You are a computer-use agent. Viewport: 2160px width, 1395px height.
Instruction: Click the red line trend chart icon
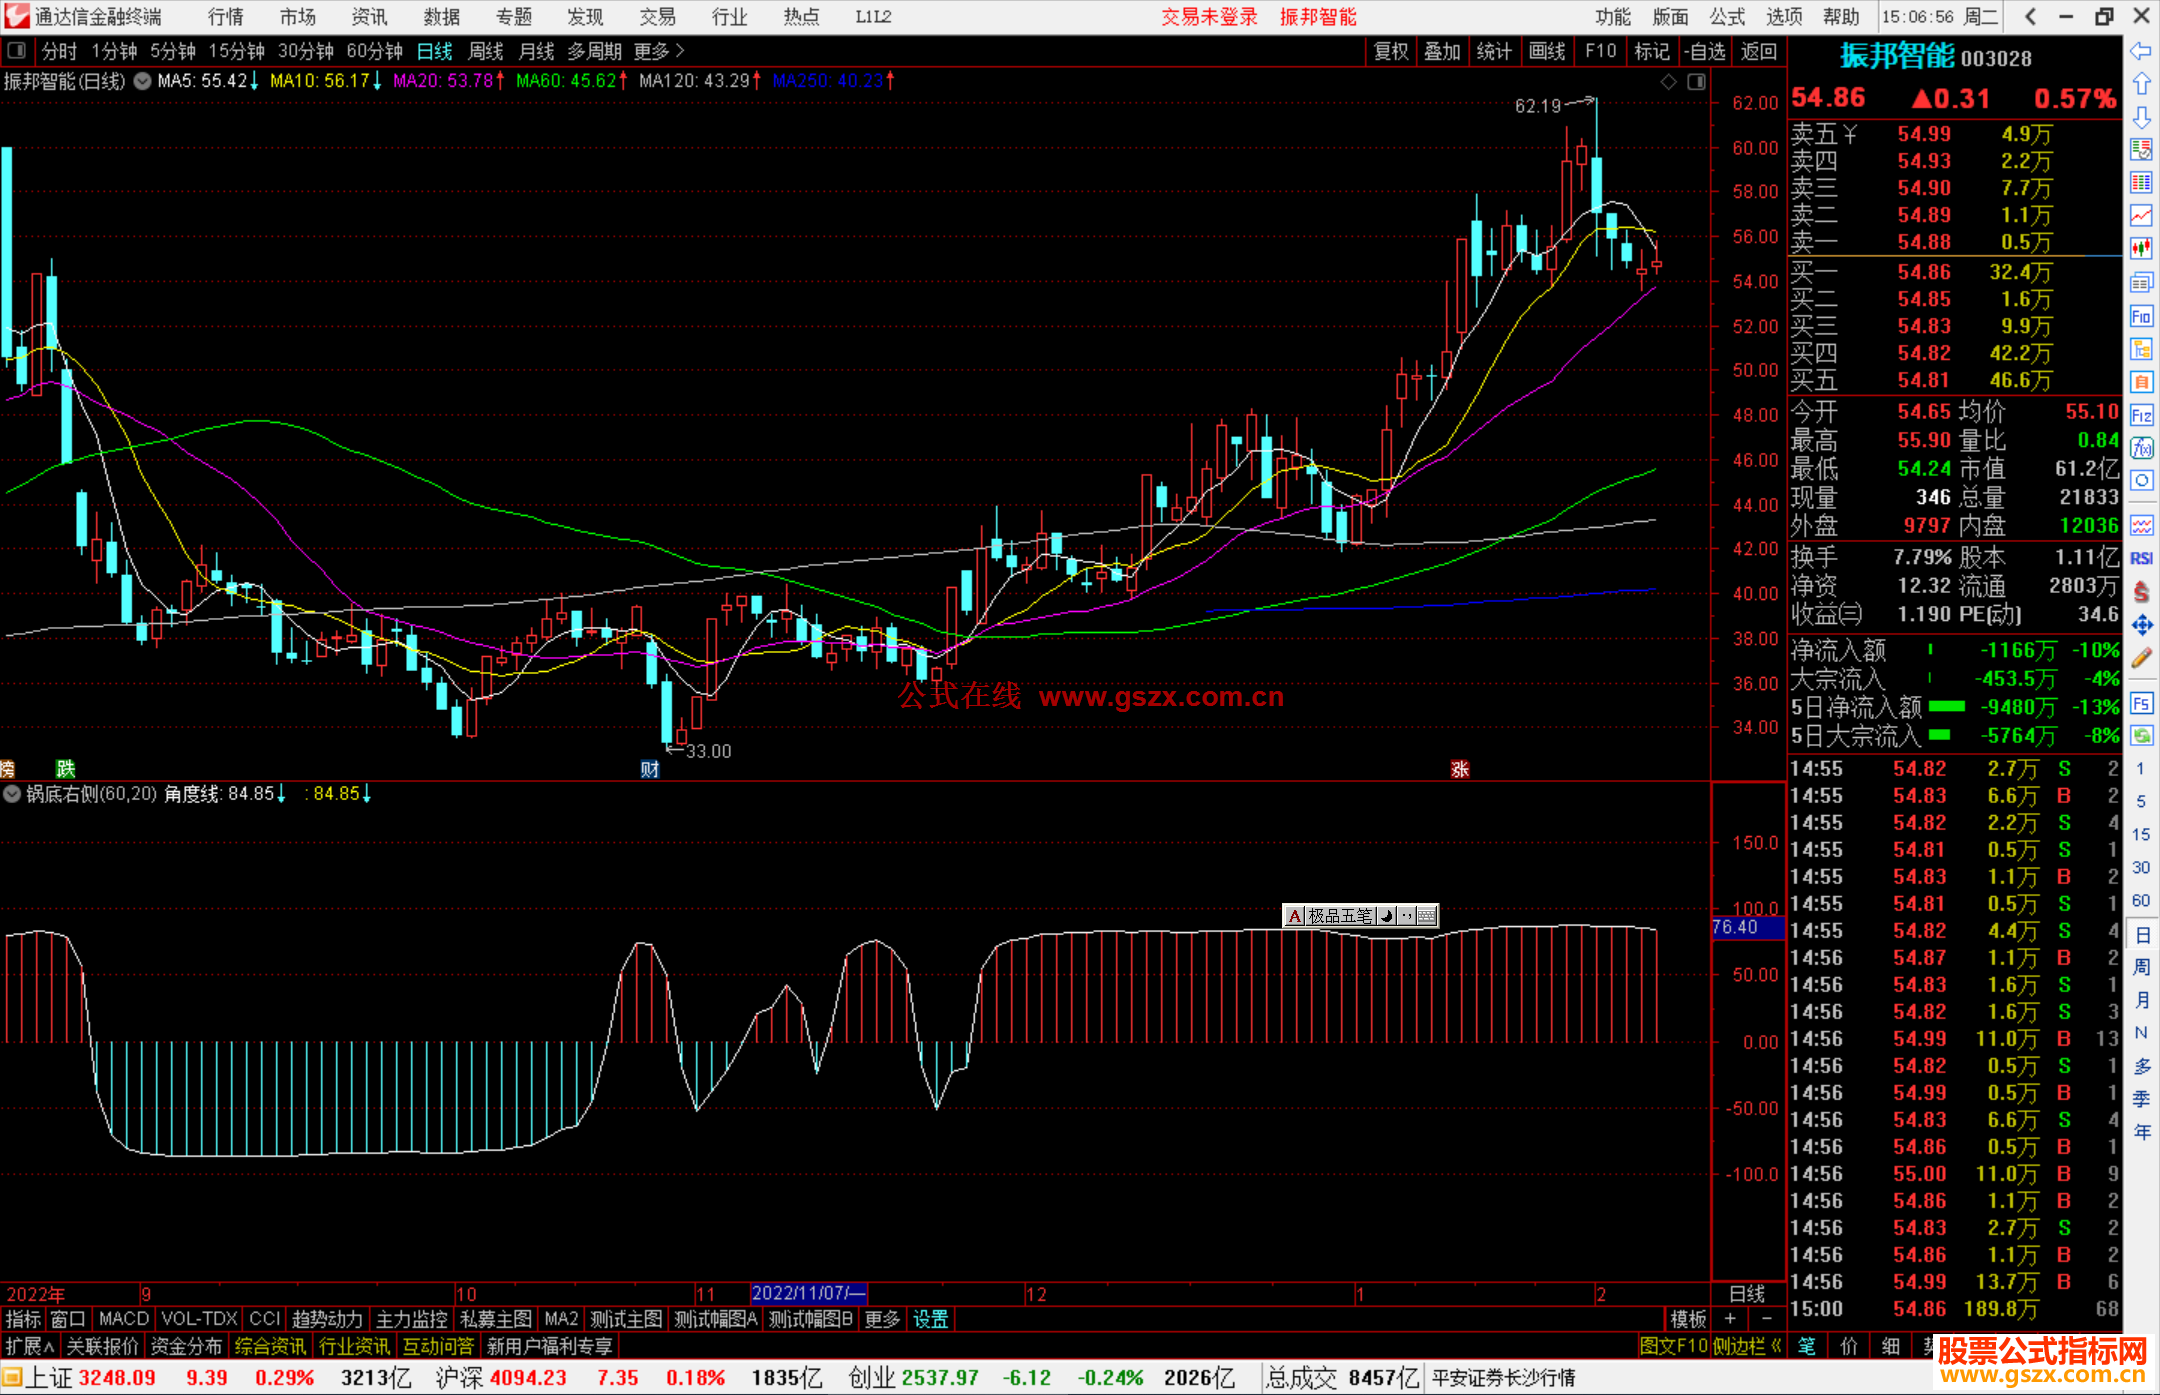[x=2141, y=215]
